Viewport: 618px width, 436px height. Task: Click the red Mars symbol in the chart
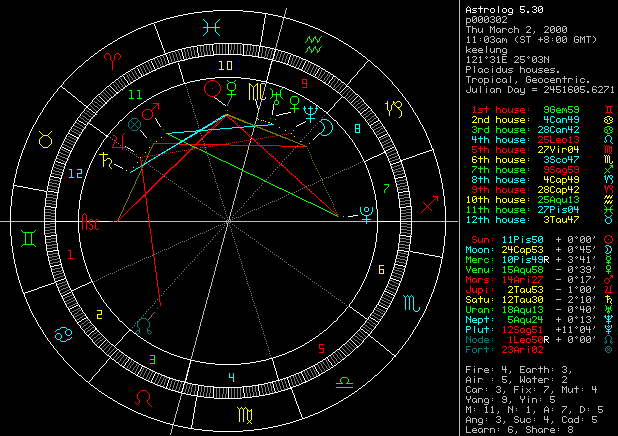[x=151, y=114]
